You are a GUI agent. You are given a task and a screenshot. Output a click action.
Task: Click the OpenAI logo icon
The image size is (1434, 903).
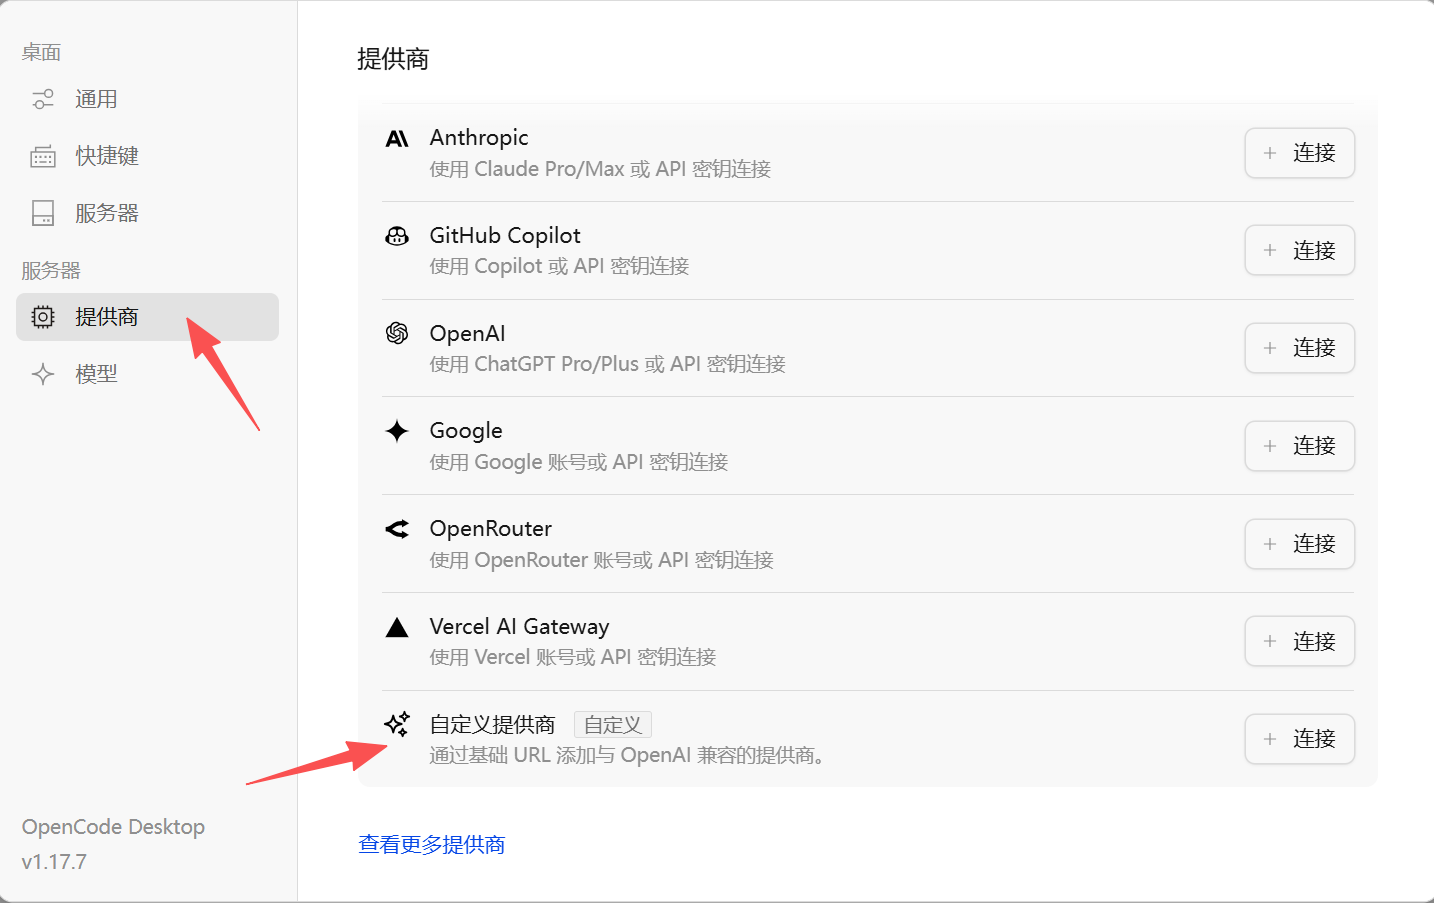click(397, 333)
